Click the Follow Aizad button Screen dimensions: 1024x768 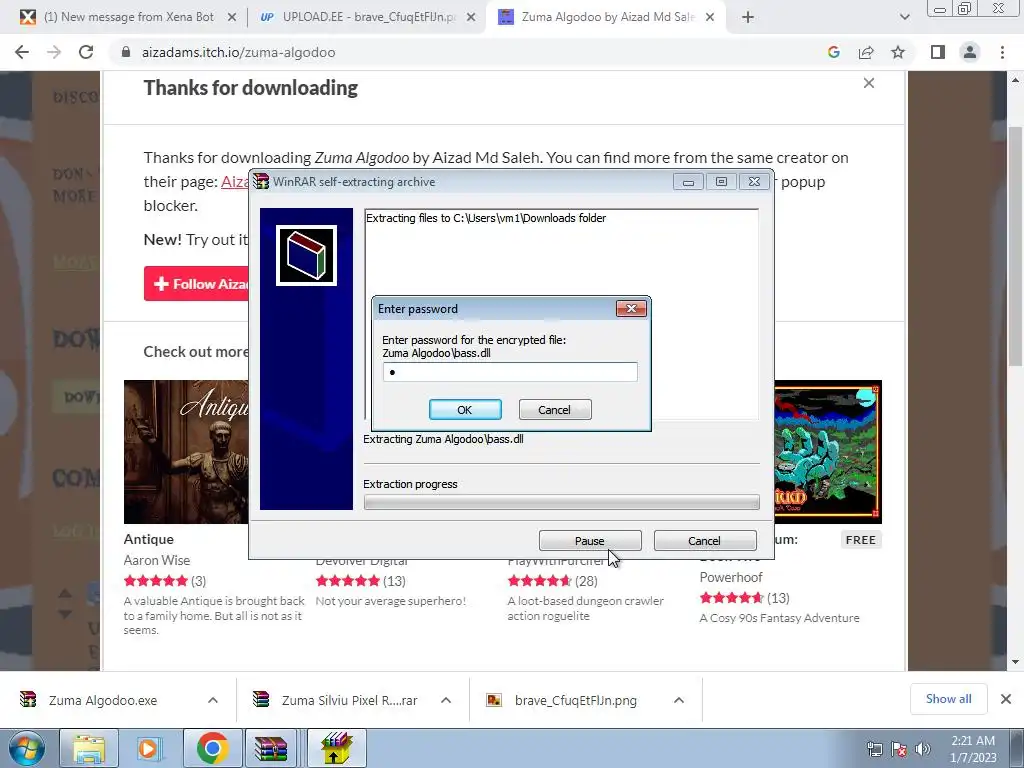tap(197, 283)
